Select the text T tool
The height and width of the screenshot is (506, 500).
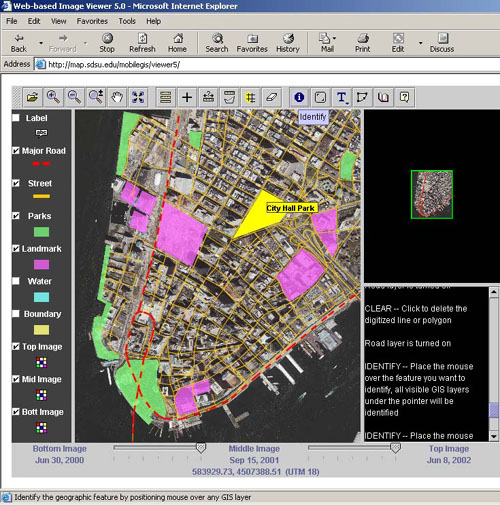341,97
